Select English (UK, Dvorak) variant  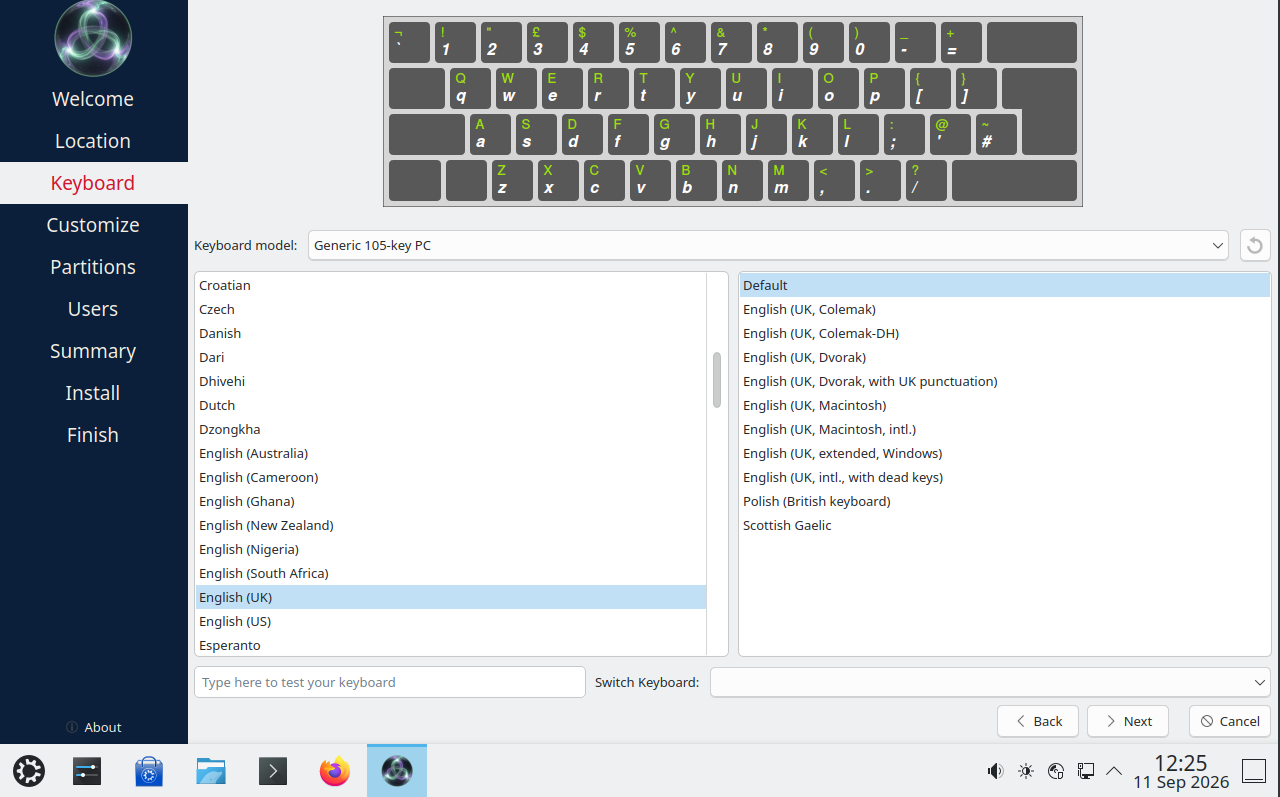(1004, 357)
